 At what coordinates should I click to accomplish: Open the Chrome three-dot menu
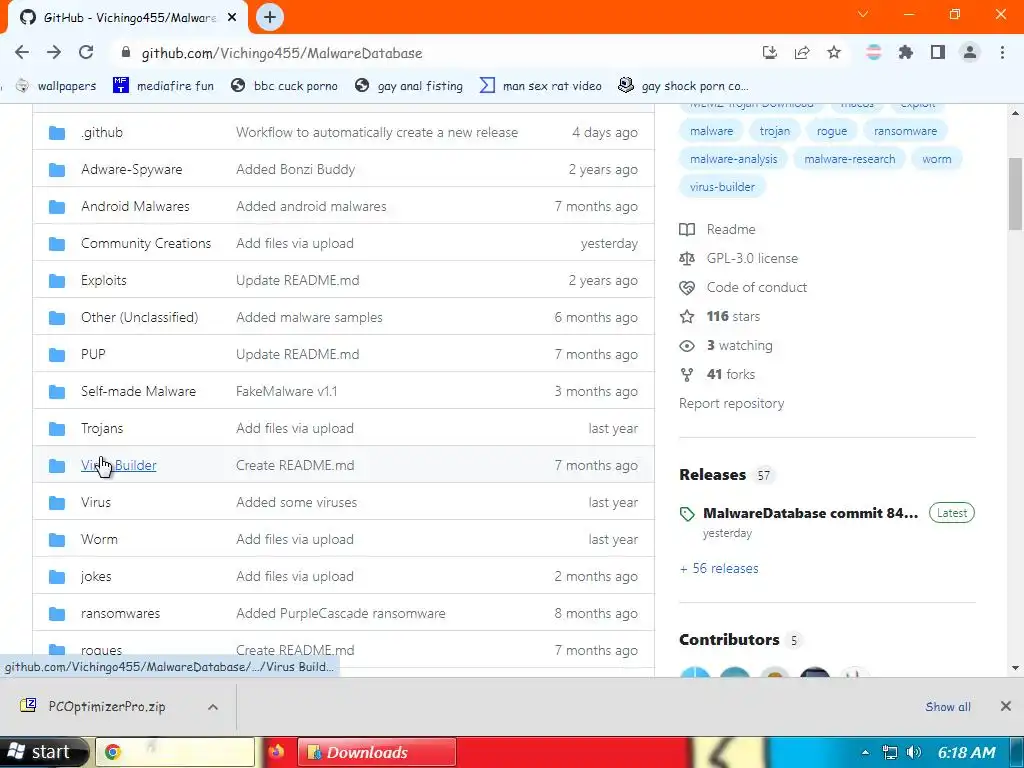coord(1002,52)
